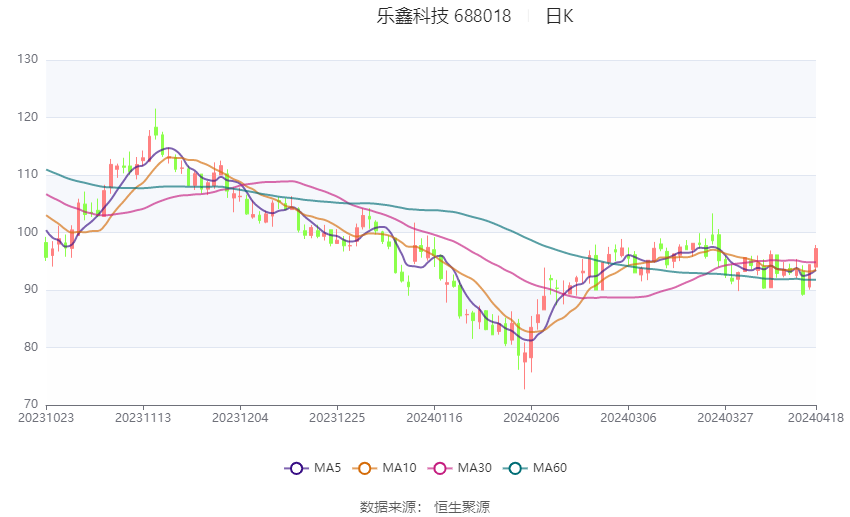Click the y-axis value 90
The width and height of the screenshot is (850, 517).
(x=31, y=289)
